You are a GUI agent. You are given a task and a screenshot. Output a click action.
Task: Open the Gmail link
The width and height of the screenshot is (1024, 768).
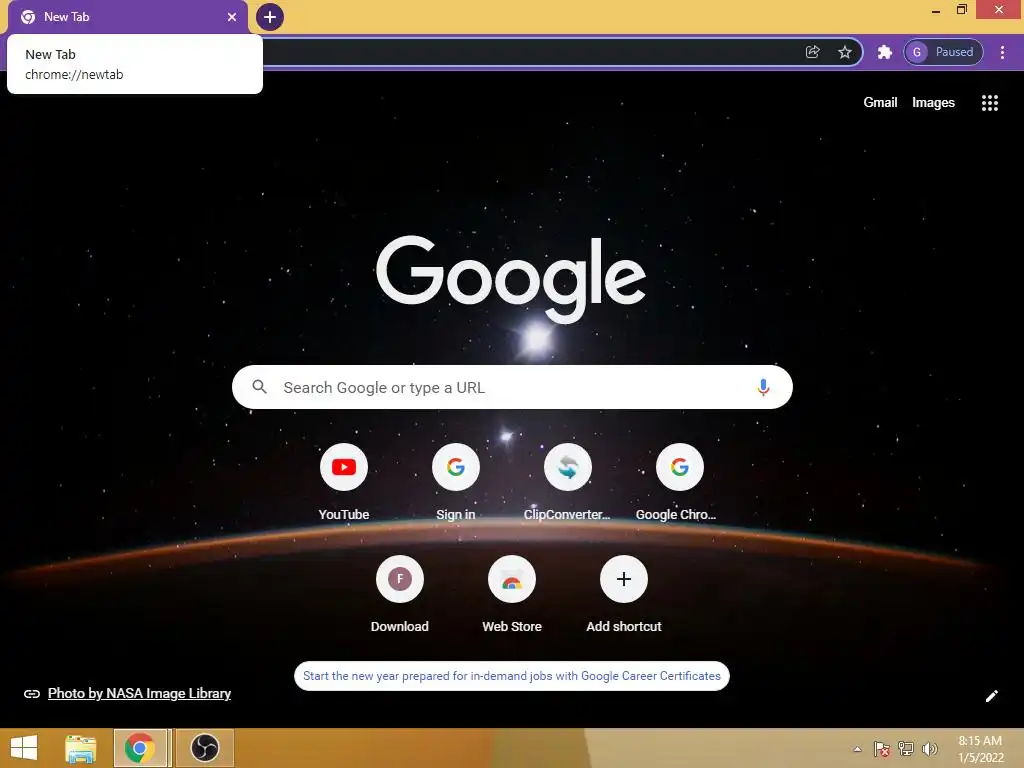pyautogui.click(x=880, y=103)
